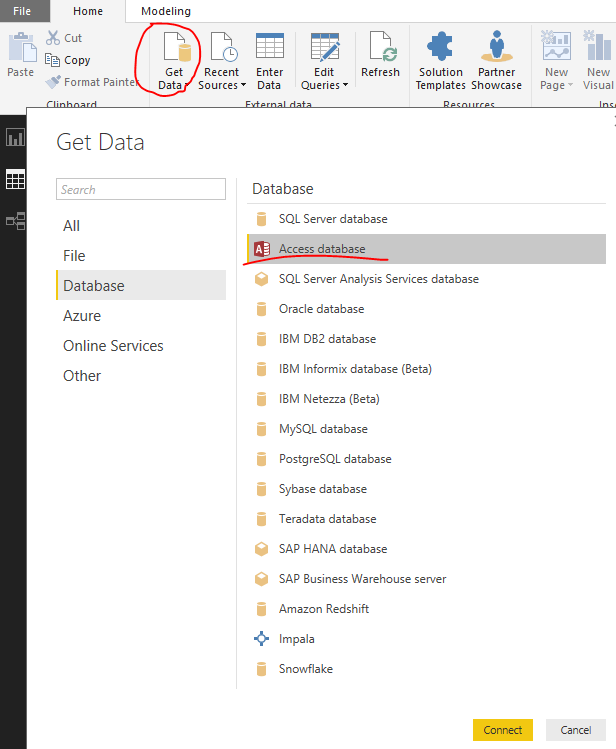Click Cut in the Clipboard group
This screenshot has height=749, width=616.
[64, 38]
